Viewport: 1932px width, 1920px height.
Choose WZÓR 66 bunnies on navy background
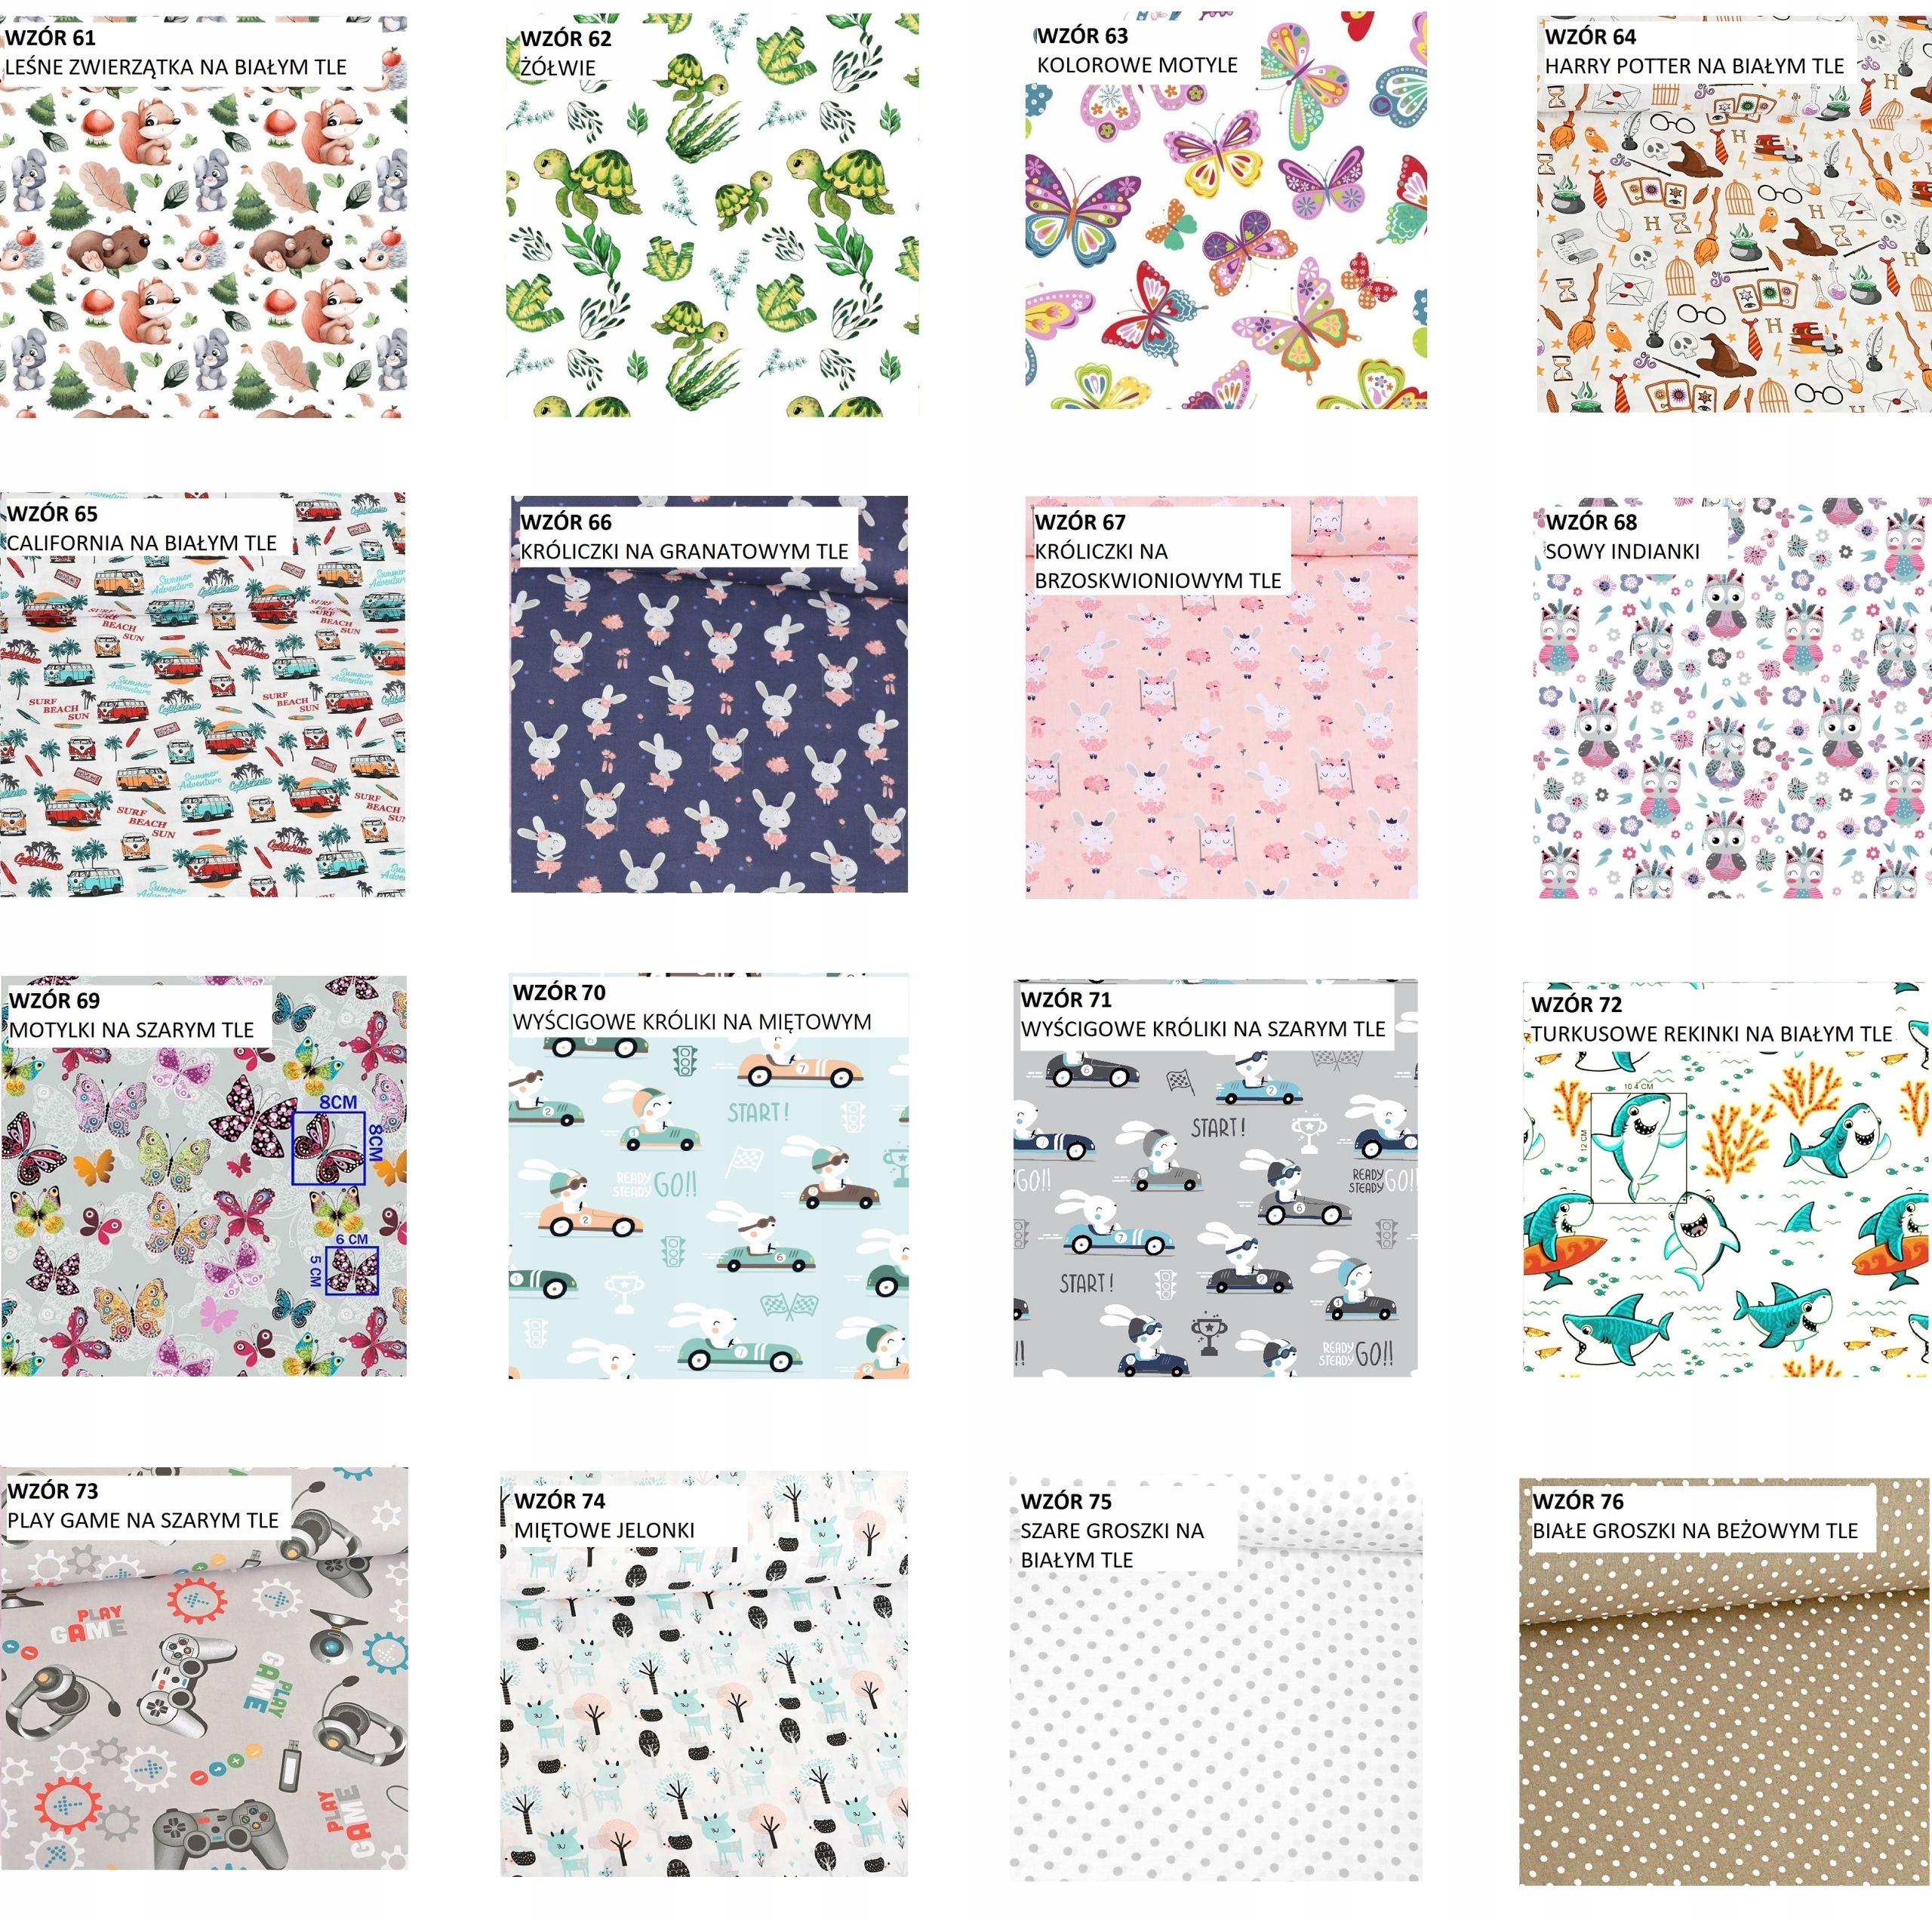(709, 694)
